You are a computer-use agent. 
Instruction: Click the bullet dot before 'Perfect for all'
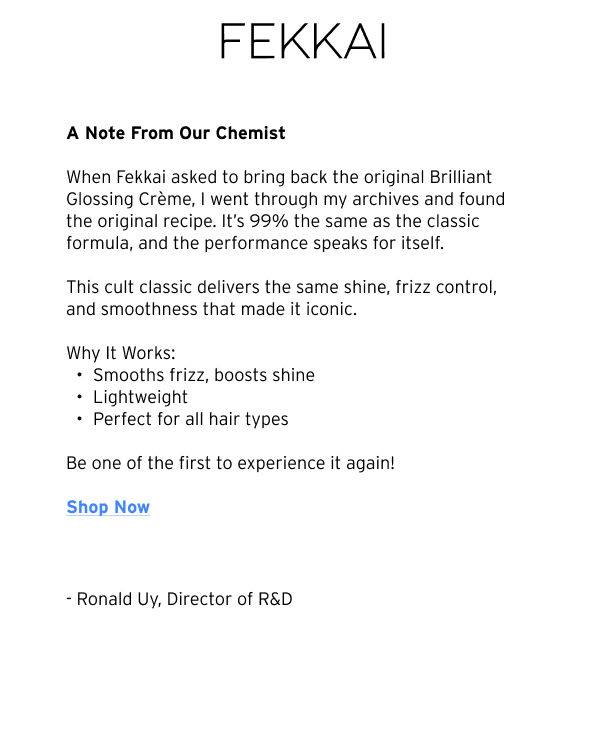79,419
